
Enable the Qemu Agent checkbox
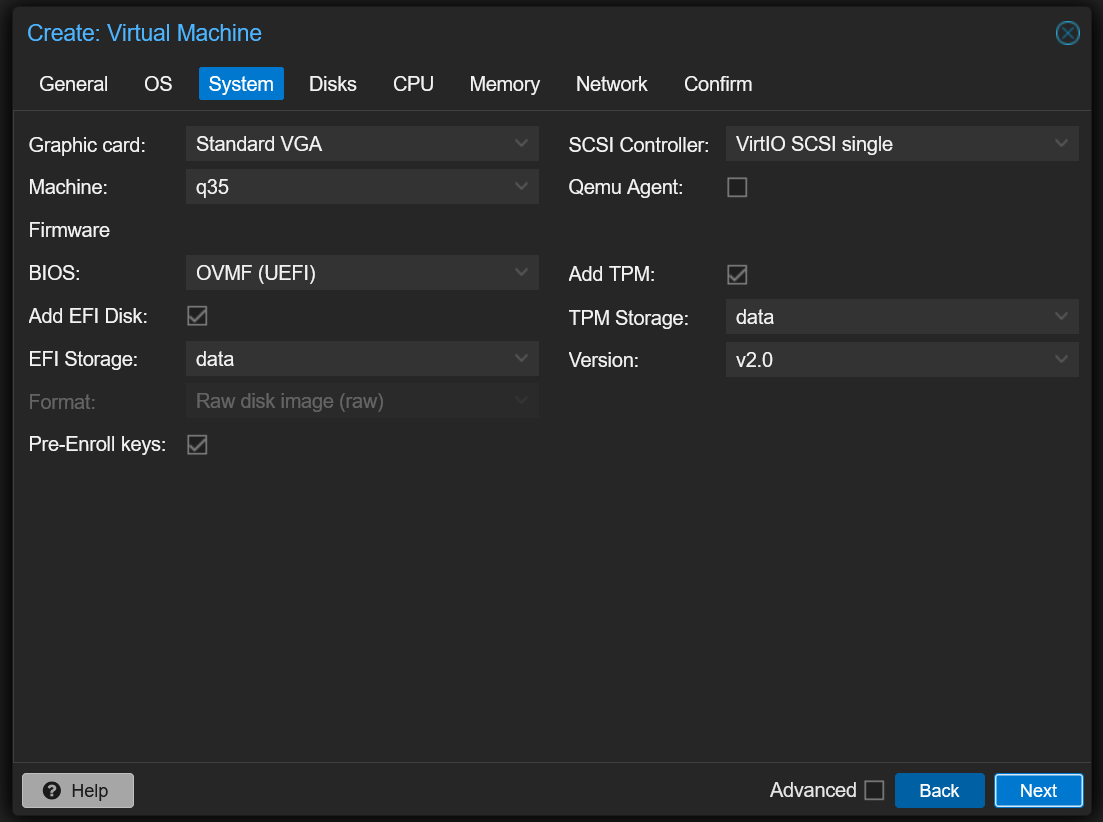point(737,187)
